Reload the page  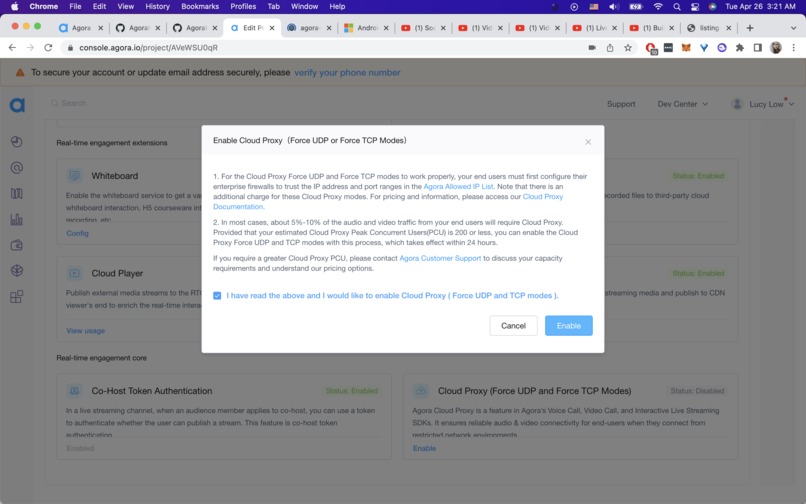click(x=48, y=48)
